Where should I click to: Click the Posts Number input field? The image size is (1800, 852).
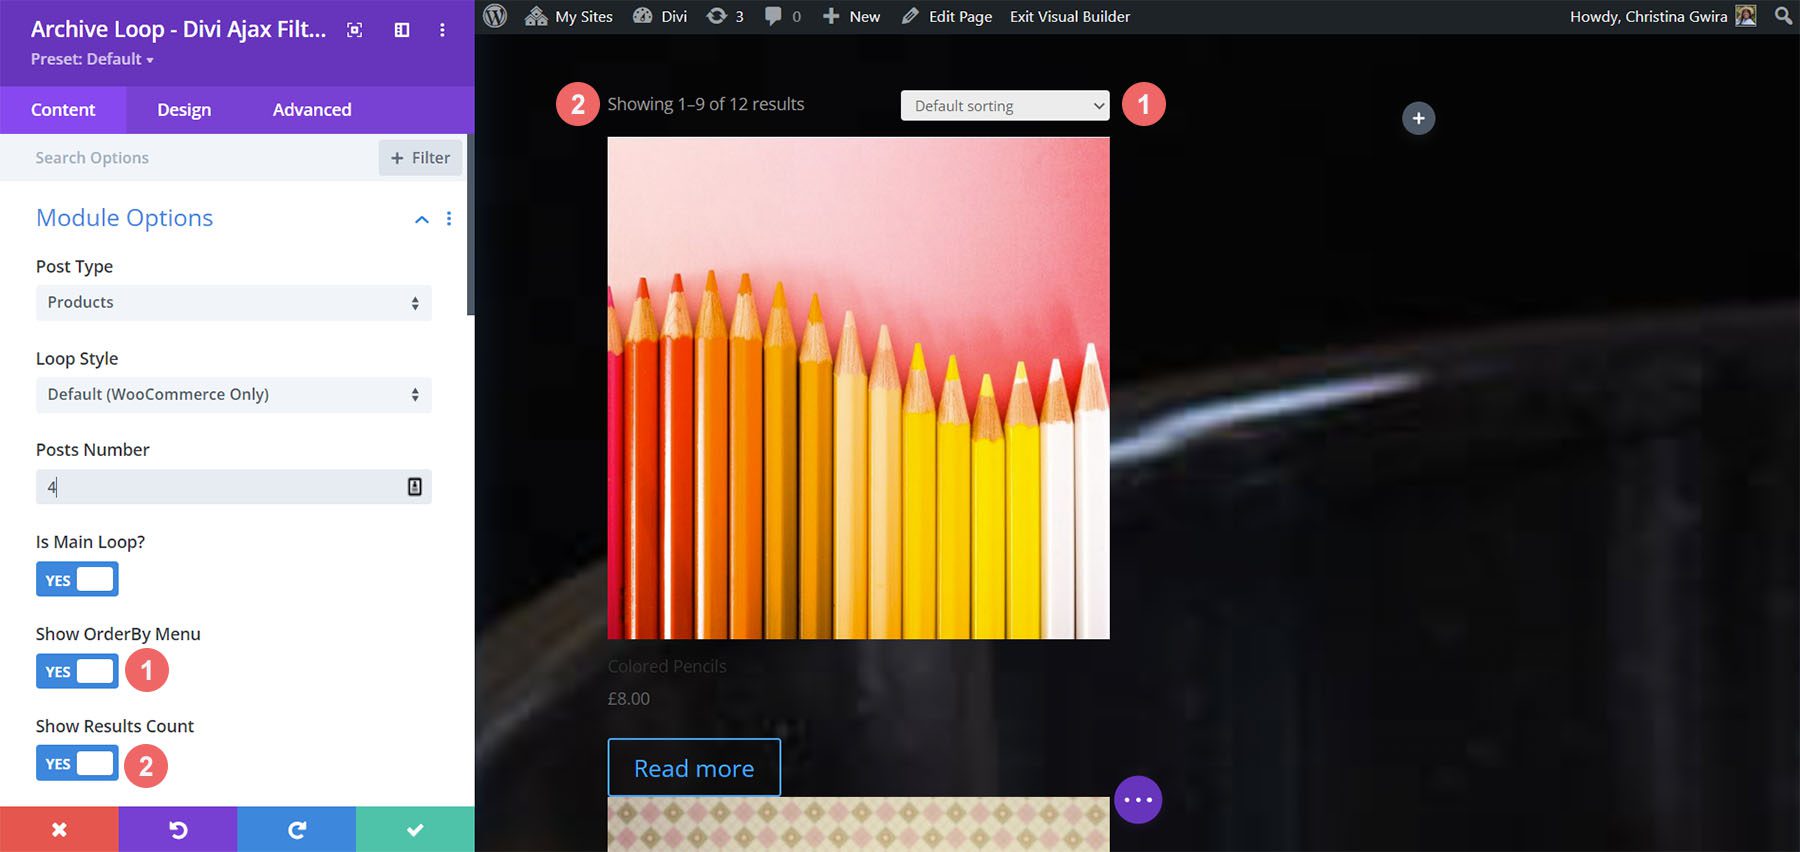pos(234,487)
